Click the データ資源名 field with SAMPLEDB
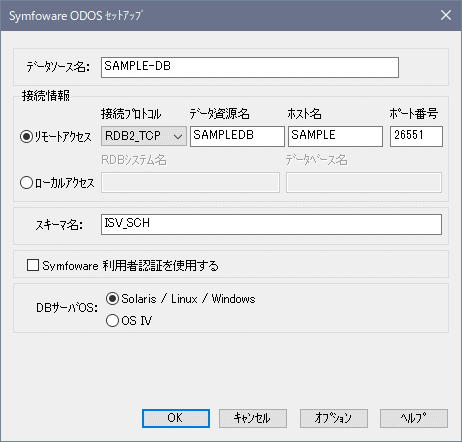 (237, 136)
